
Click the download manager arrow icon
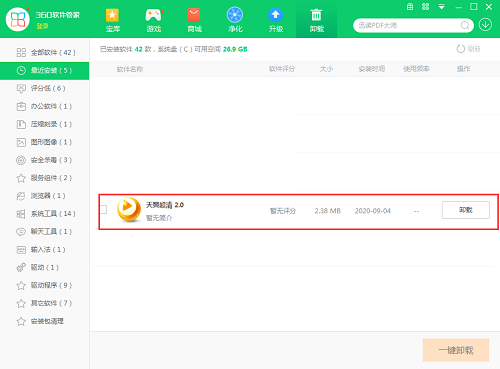pos(485,25)
